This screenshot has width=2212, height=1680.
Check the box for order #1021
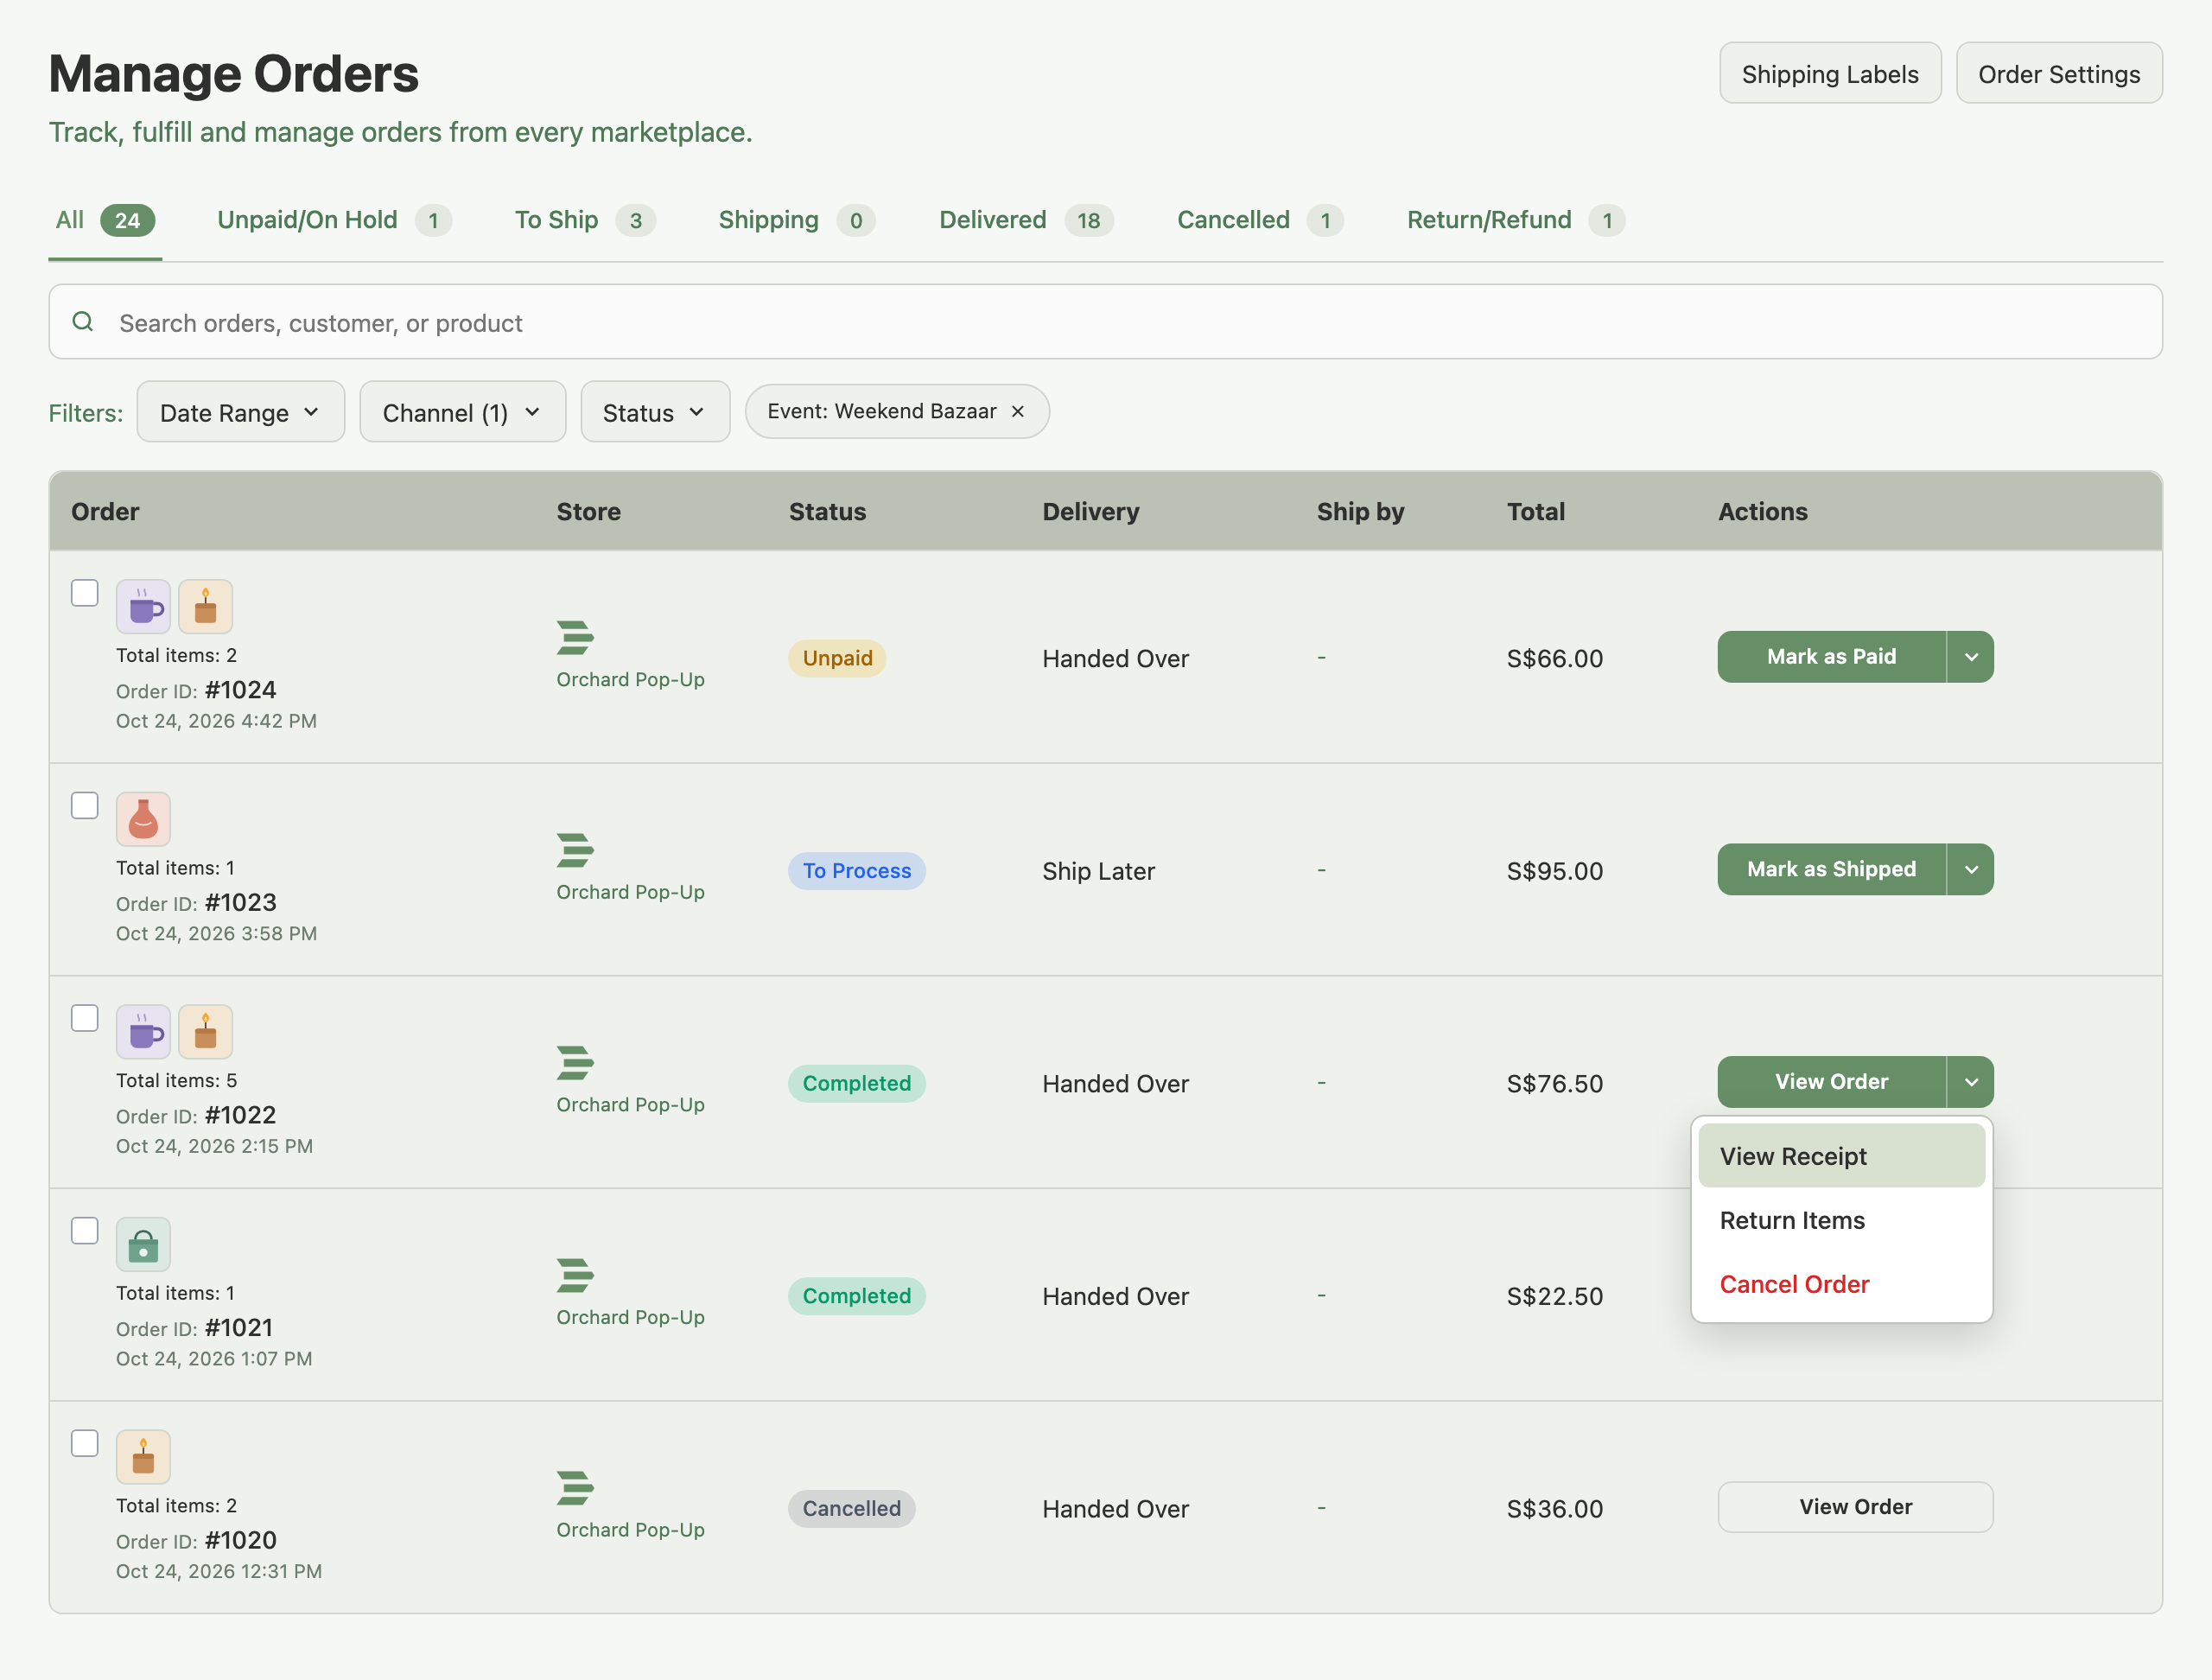click(85, 1231)
